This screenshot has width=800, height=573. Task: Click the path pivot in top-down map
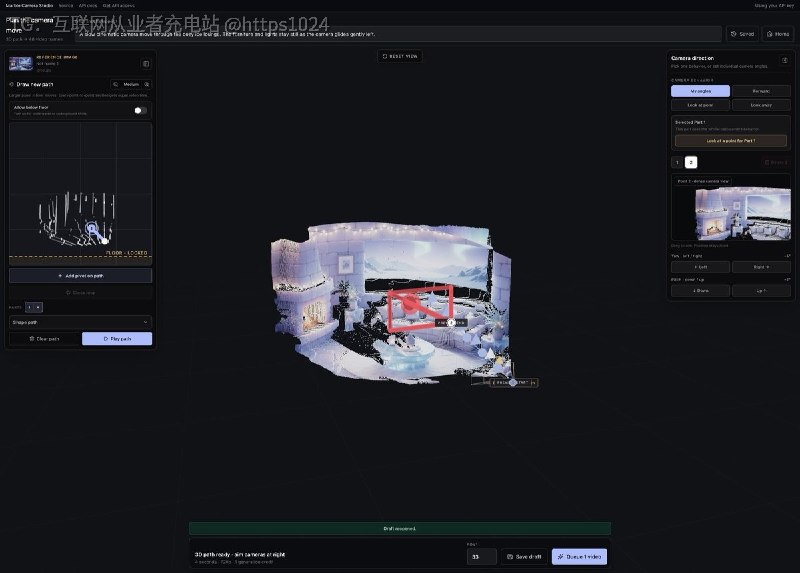pyautogui.click(x=91, y=228)
